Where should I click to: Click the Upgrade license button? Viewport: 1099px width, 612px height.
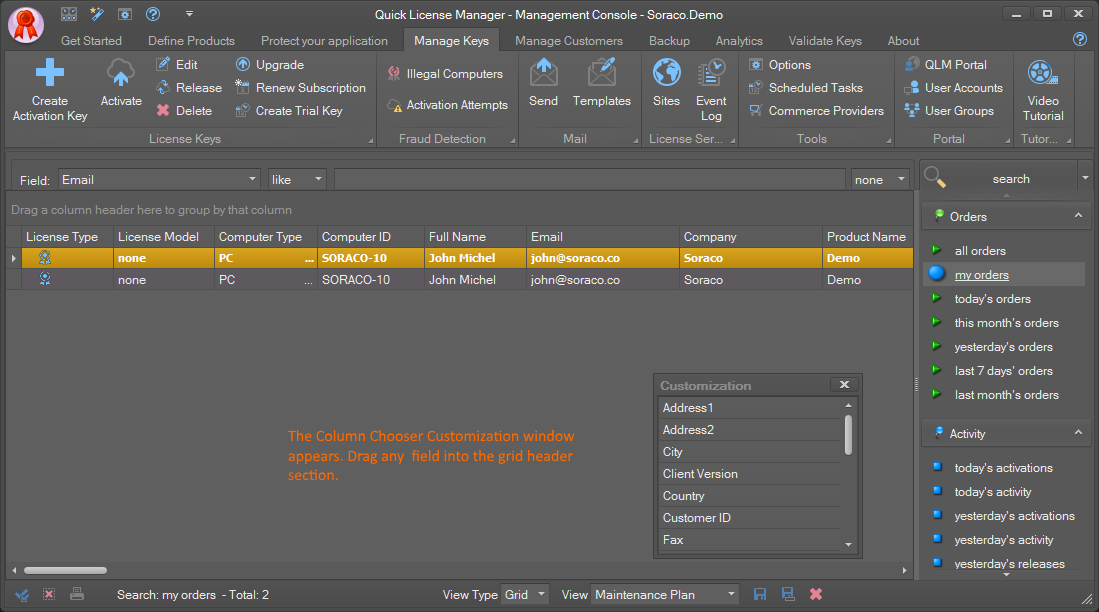(270, 64)
